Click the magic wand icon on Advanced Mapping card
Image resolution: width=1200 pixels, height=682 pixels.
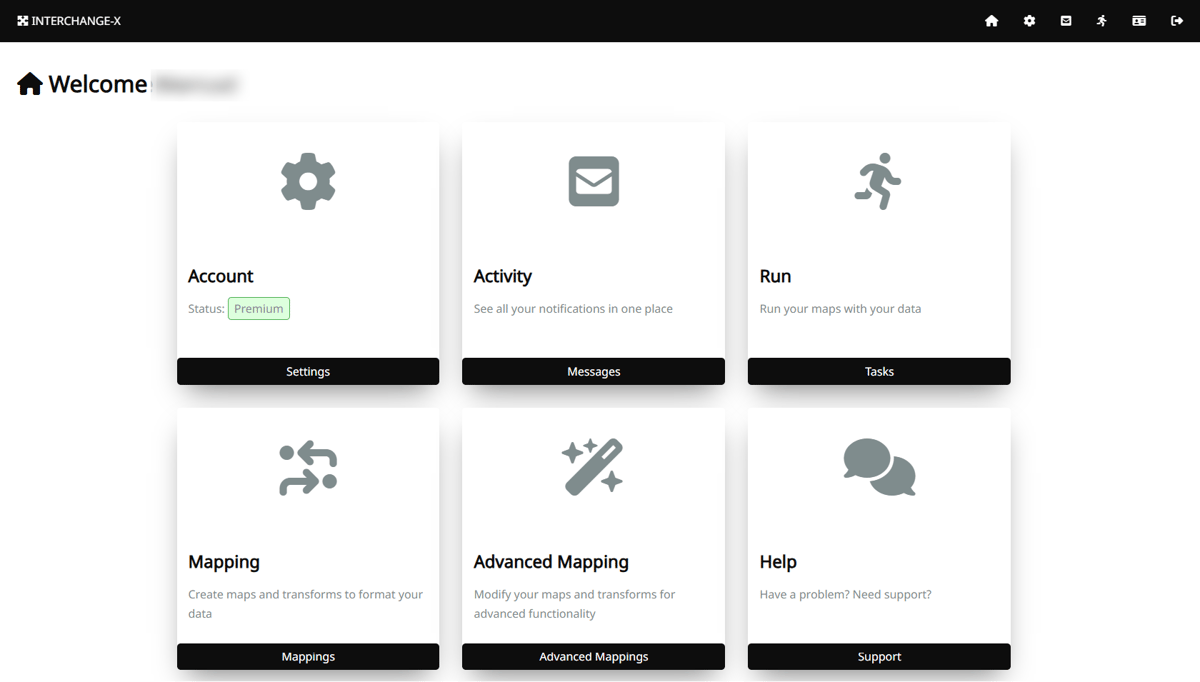[x=593, y=467]
